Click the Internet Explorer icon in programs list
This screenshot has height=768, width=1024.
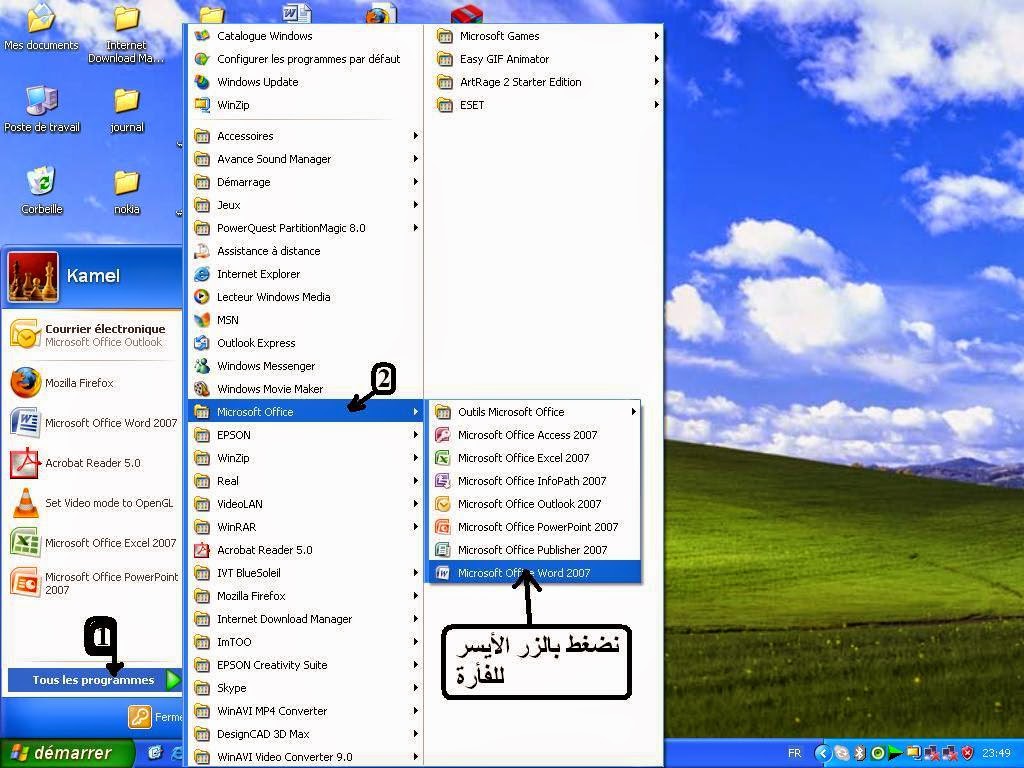pos(202,274)
